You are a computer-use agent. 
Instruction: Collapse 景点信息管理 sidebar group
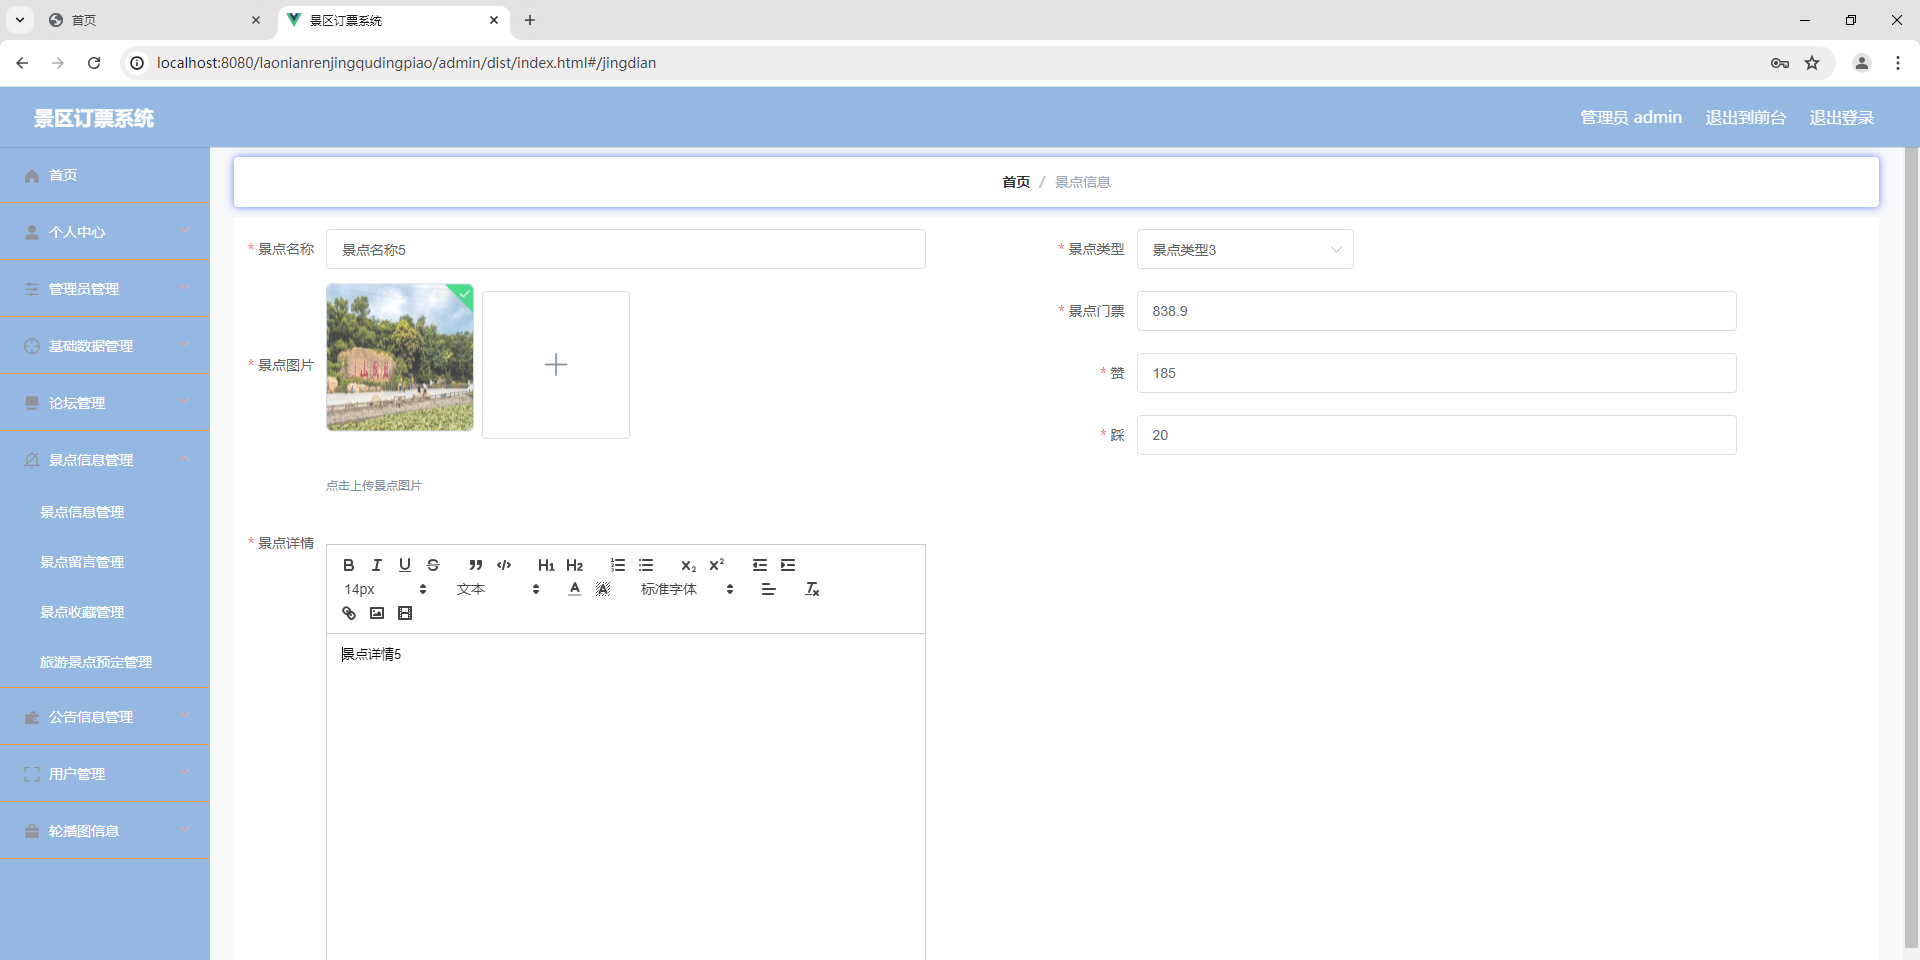pyautogui.click(x=105, y=460)
